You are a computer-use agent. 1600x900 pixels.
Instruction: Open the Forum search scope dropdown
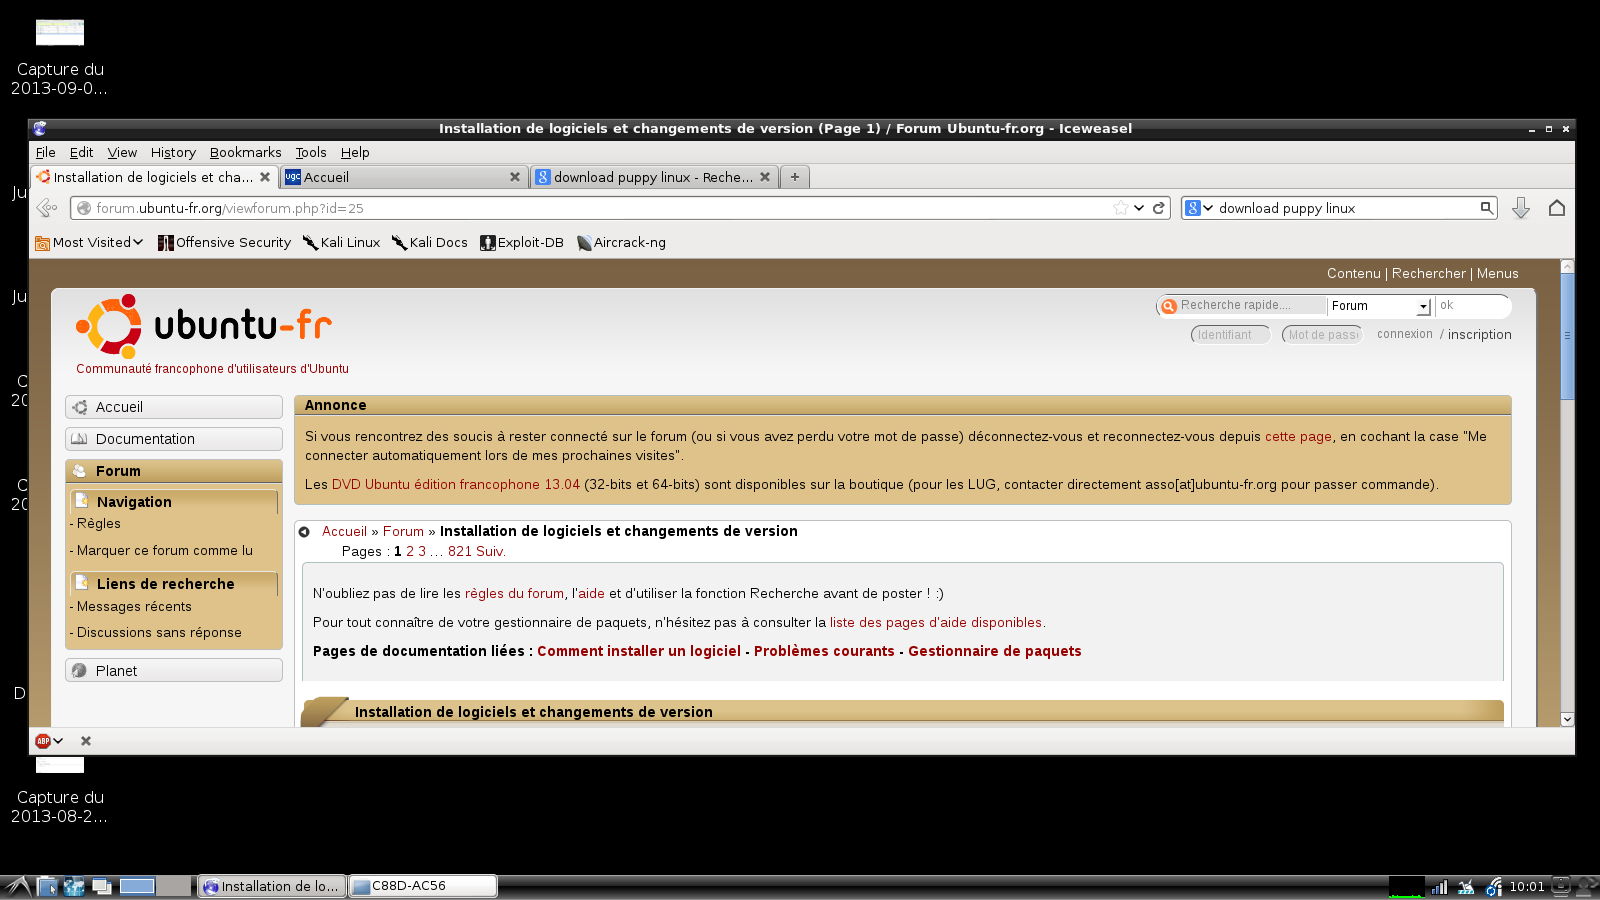coord(1380,306)
